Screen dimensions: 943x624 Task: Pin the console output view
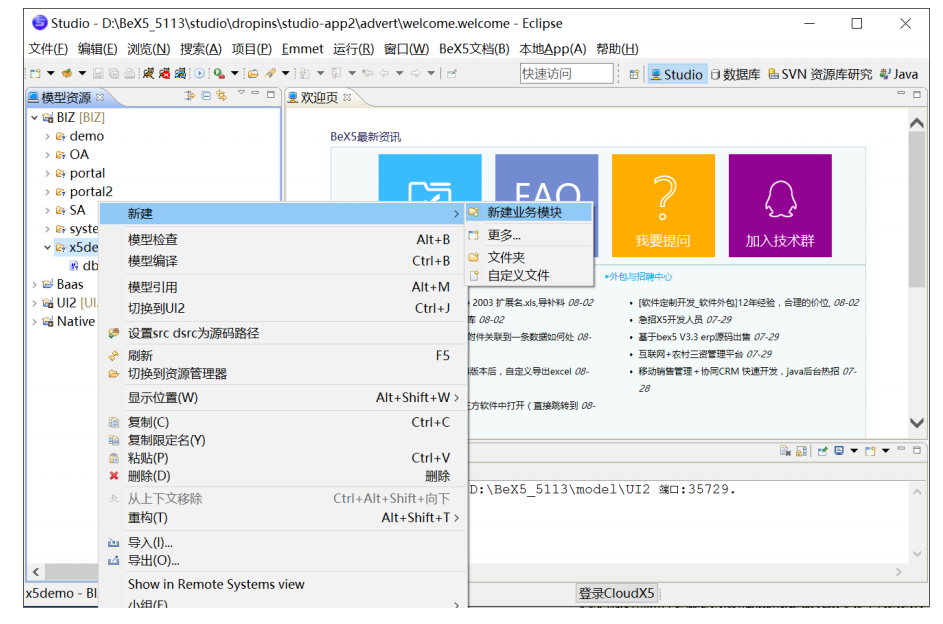(x=823, y=450)
